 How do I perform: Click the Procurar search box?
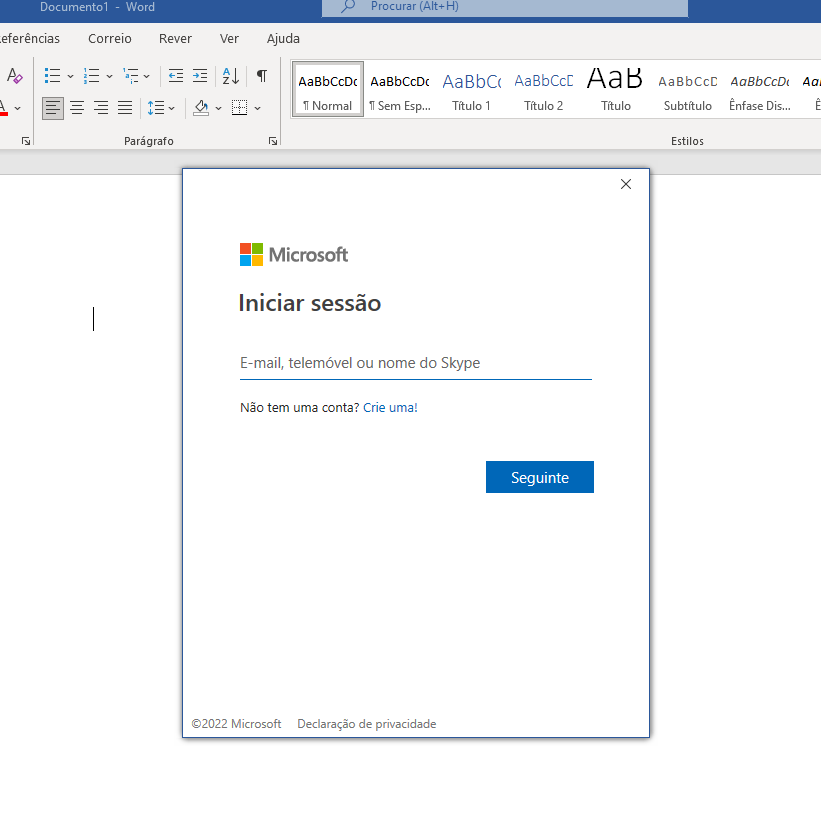click(x=505, y=7)
